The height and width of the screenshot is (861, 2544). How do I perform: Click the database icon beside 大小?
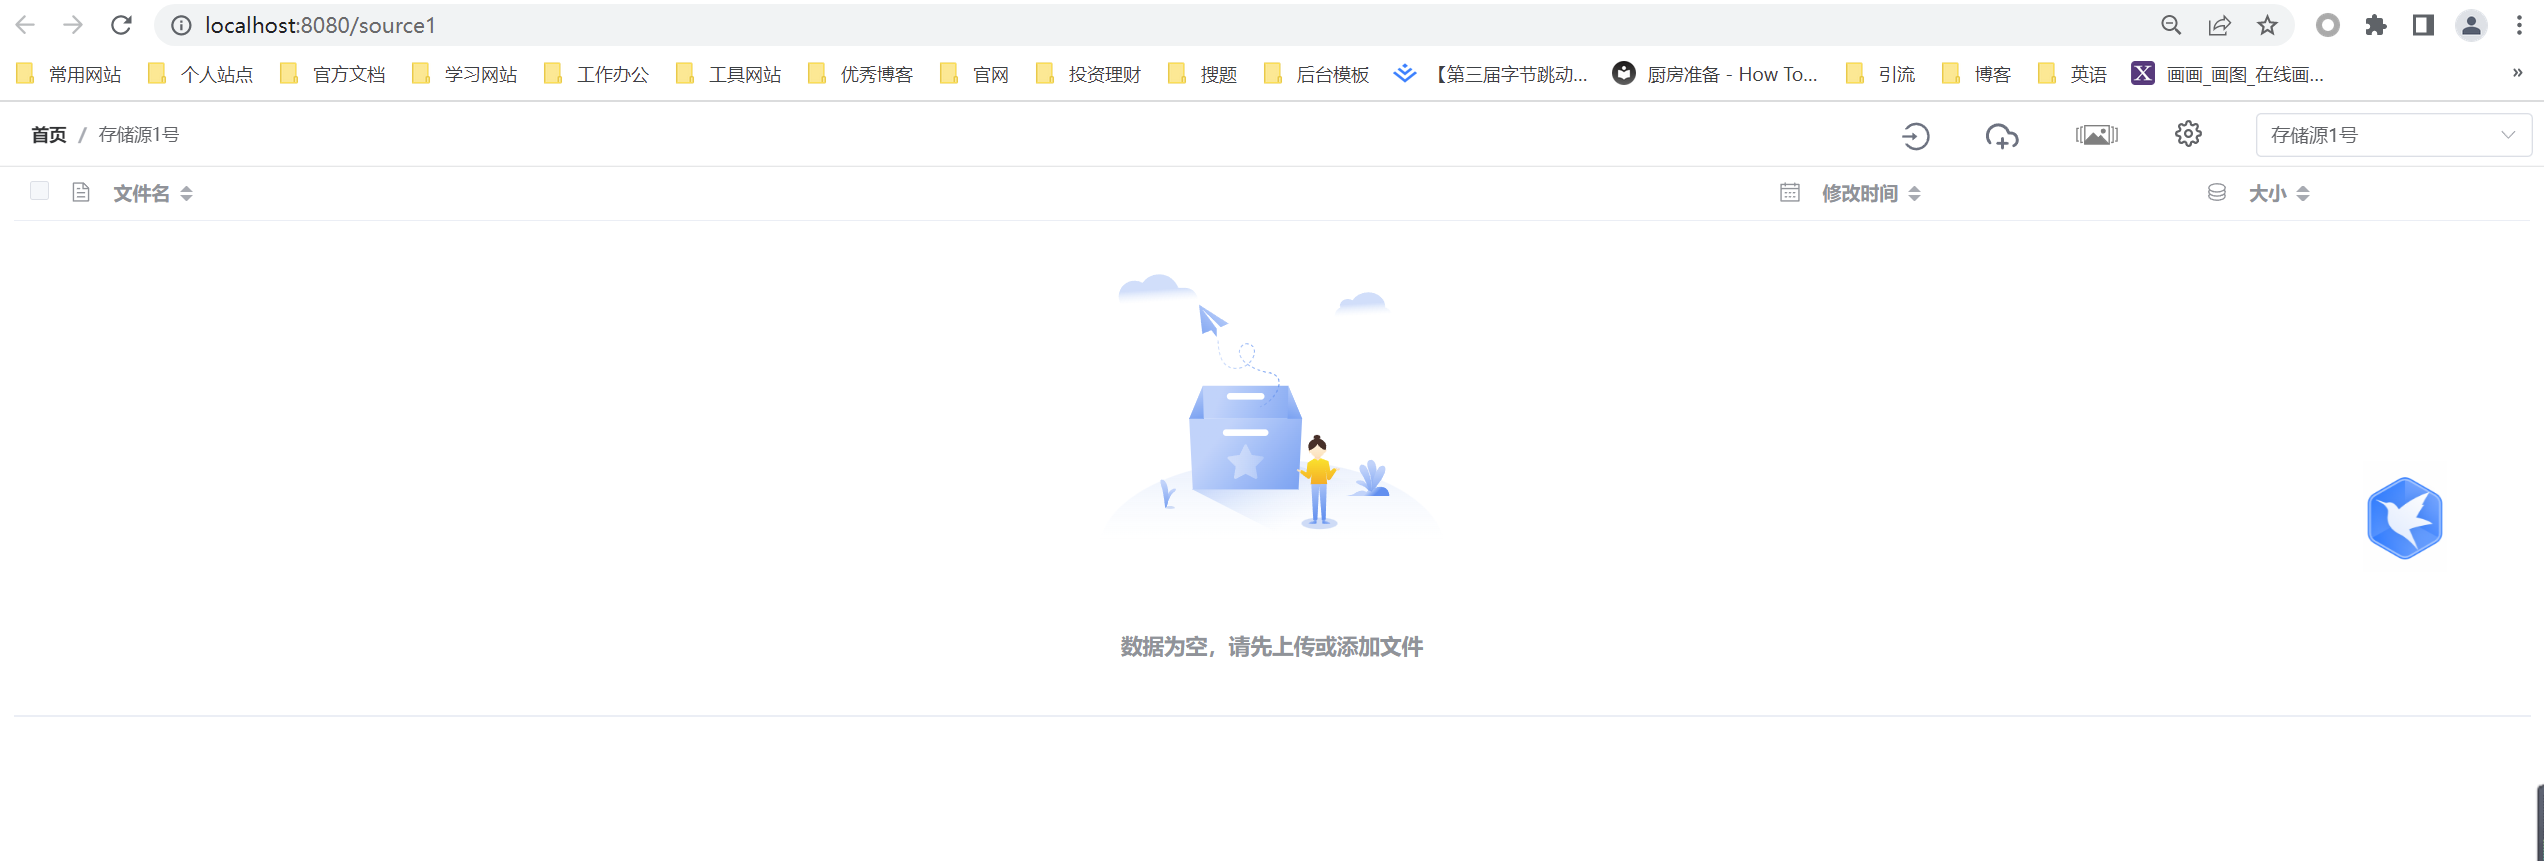click(x=2217, y=192)
